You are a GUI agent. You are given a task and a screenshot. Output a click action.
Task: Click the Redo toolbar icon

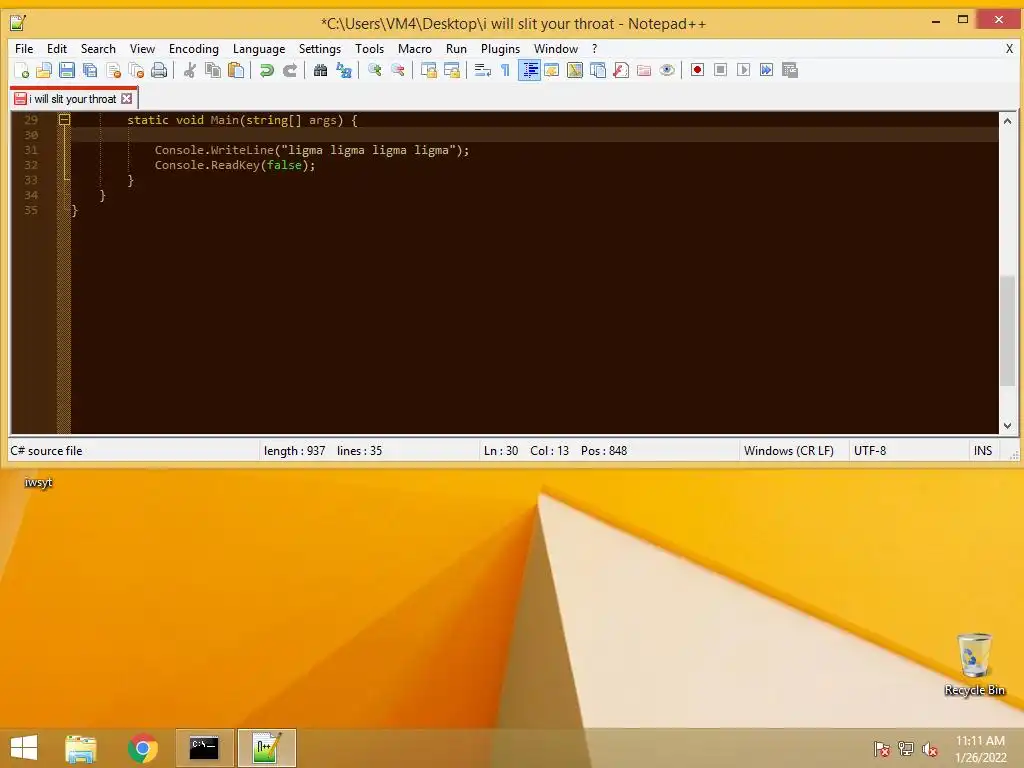[x=290, y=70]
